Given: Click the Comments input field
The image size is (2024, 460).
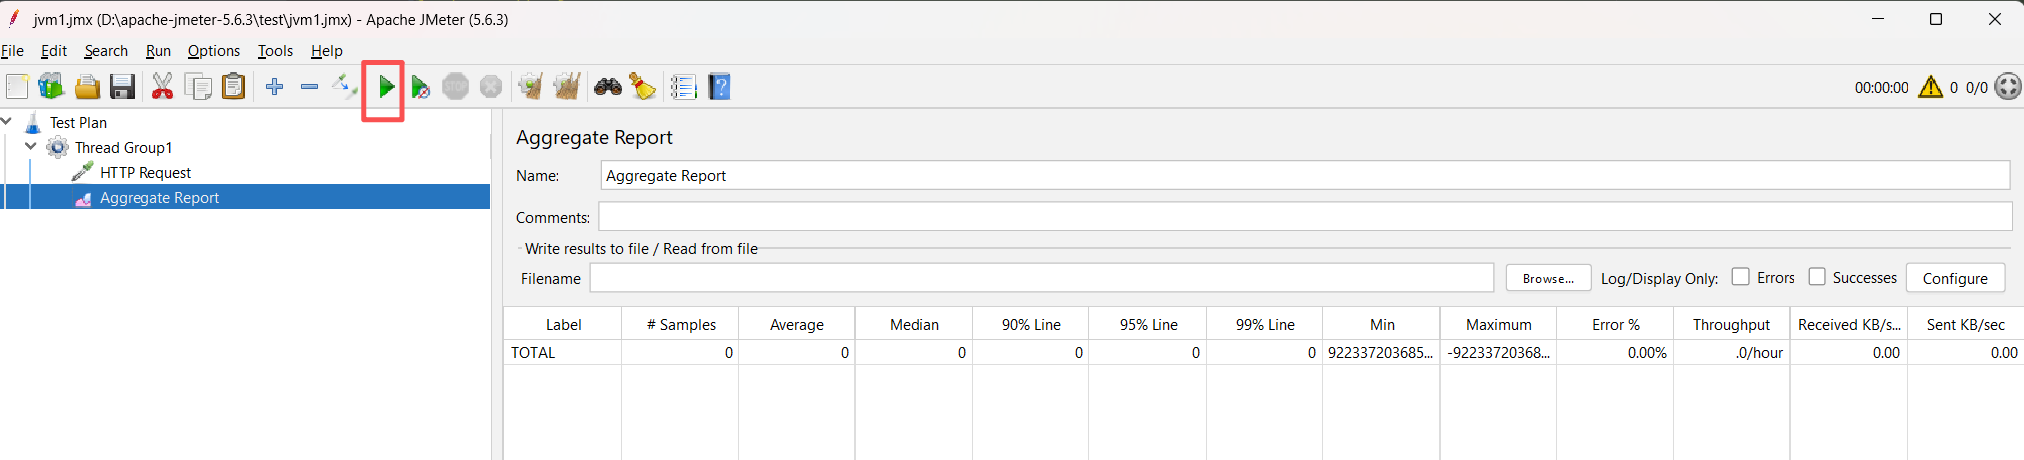Looking at the screenshot, I should tap(1305, 216).
